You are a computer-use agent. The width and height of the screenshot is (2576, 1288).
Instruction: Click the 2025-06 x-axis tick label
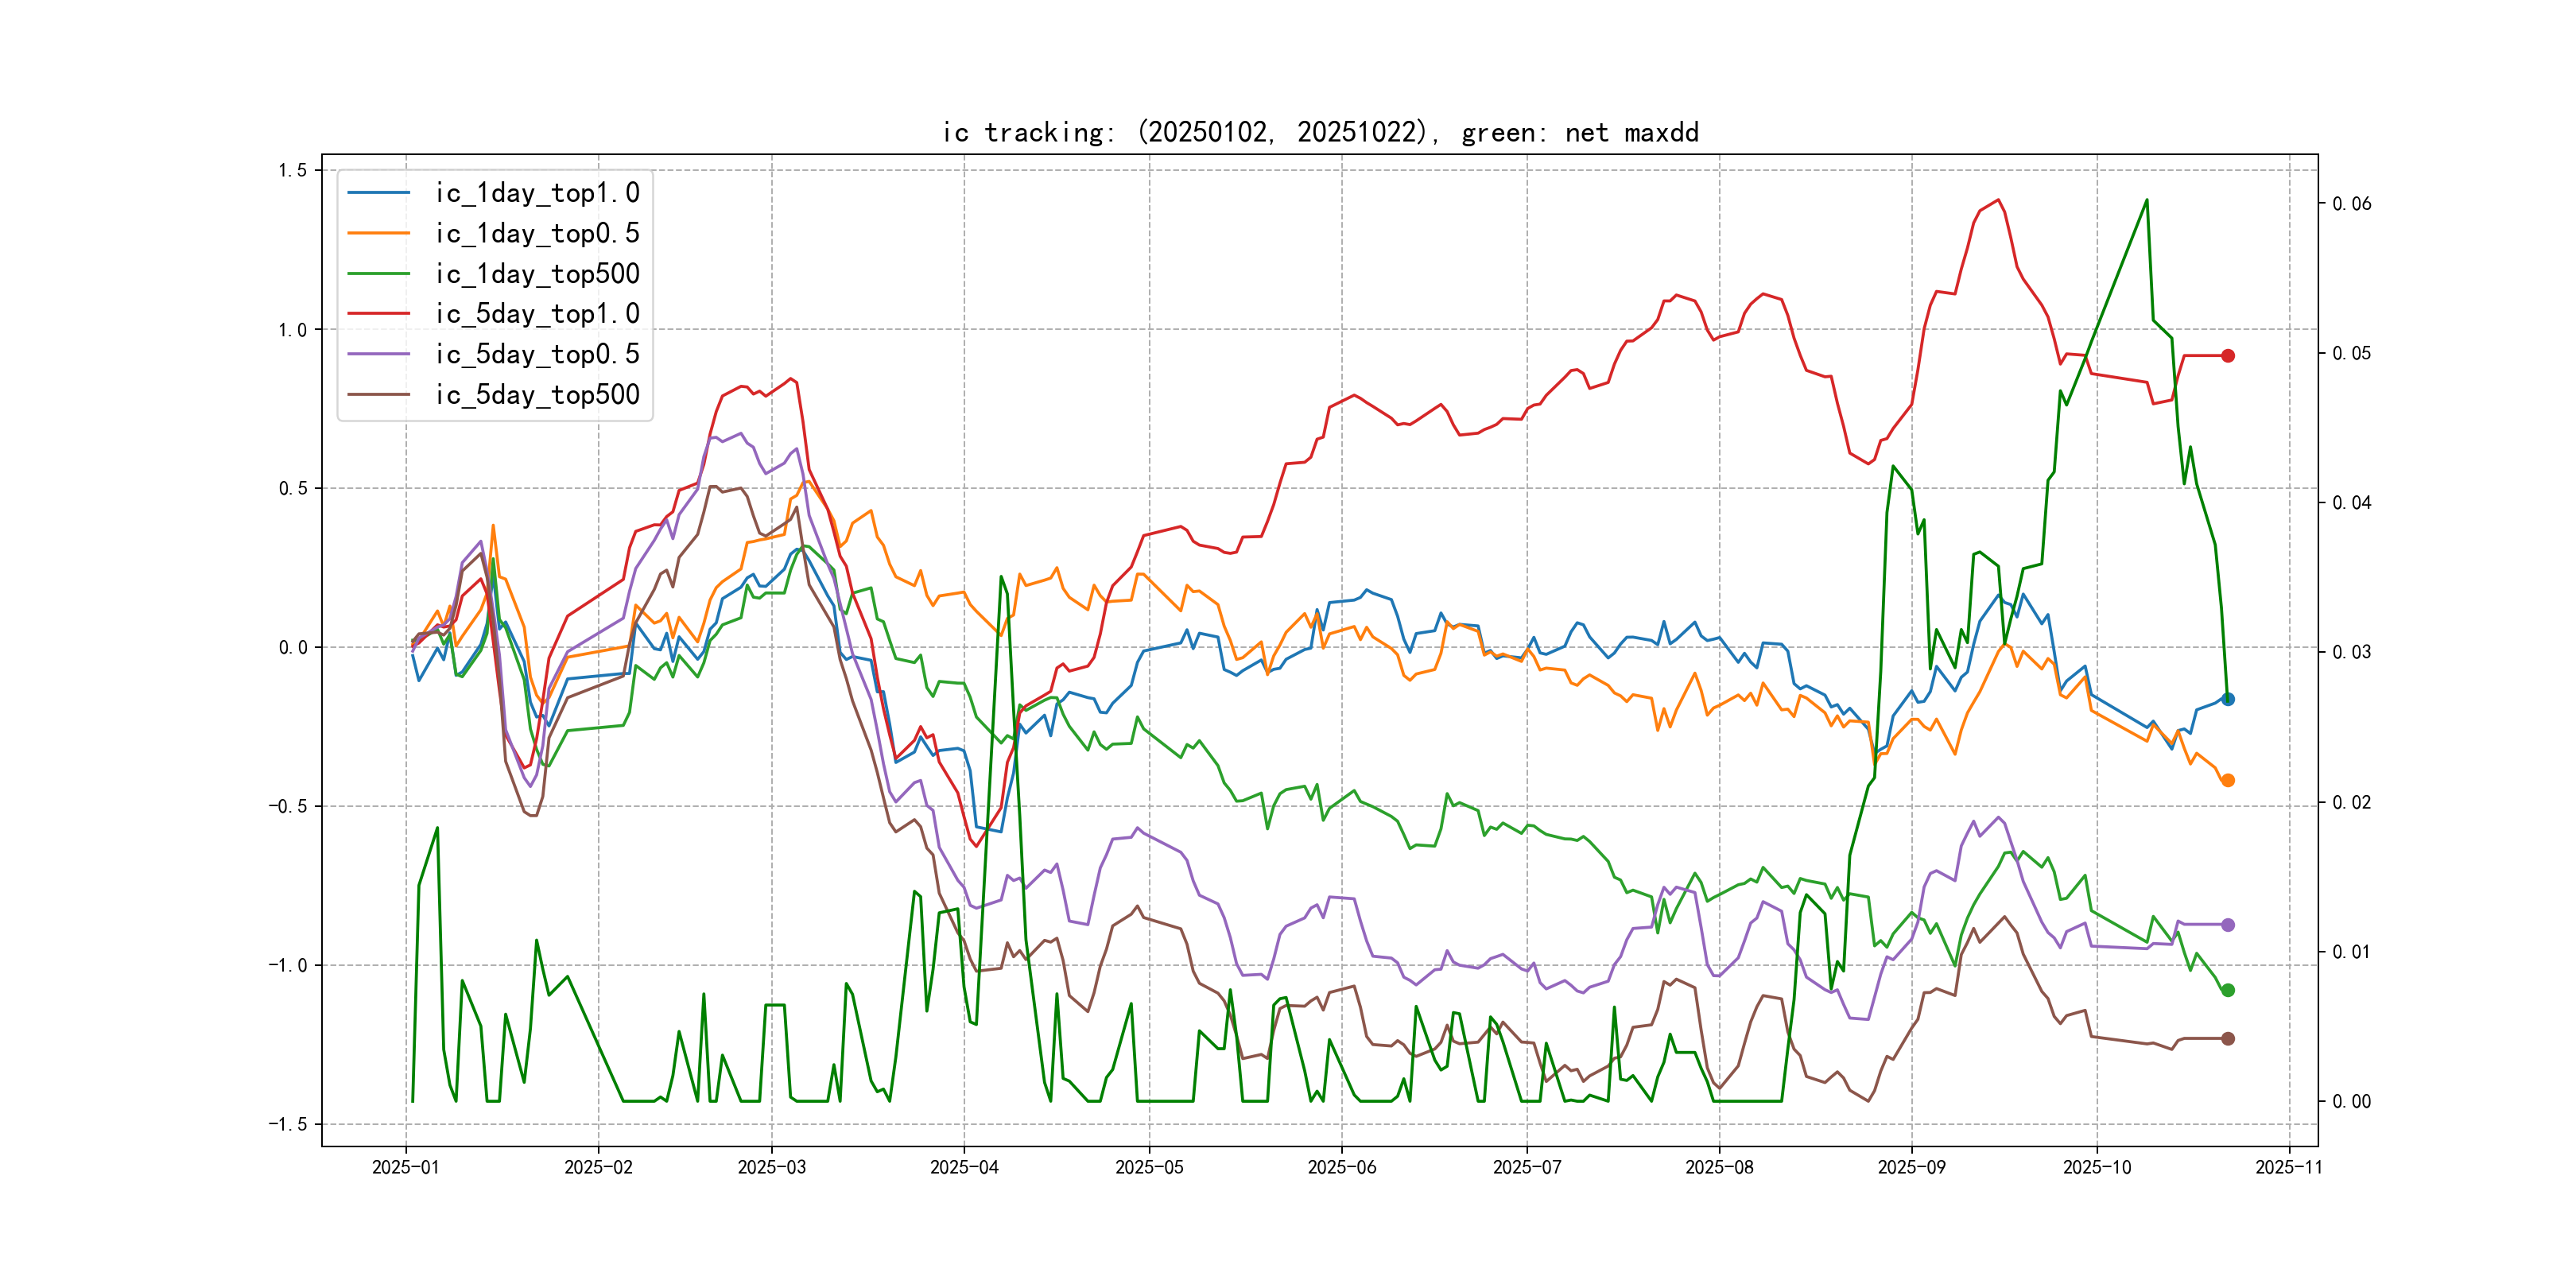coord(1342,1167)
